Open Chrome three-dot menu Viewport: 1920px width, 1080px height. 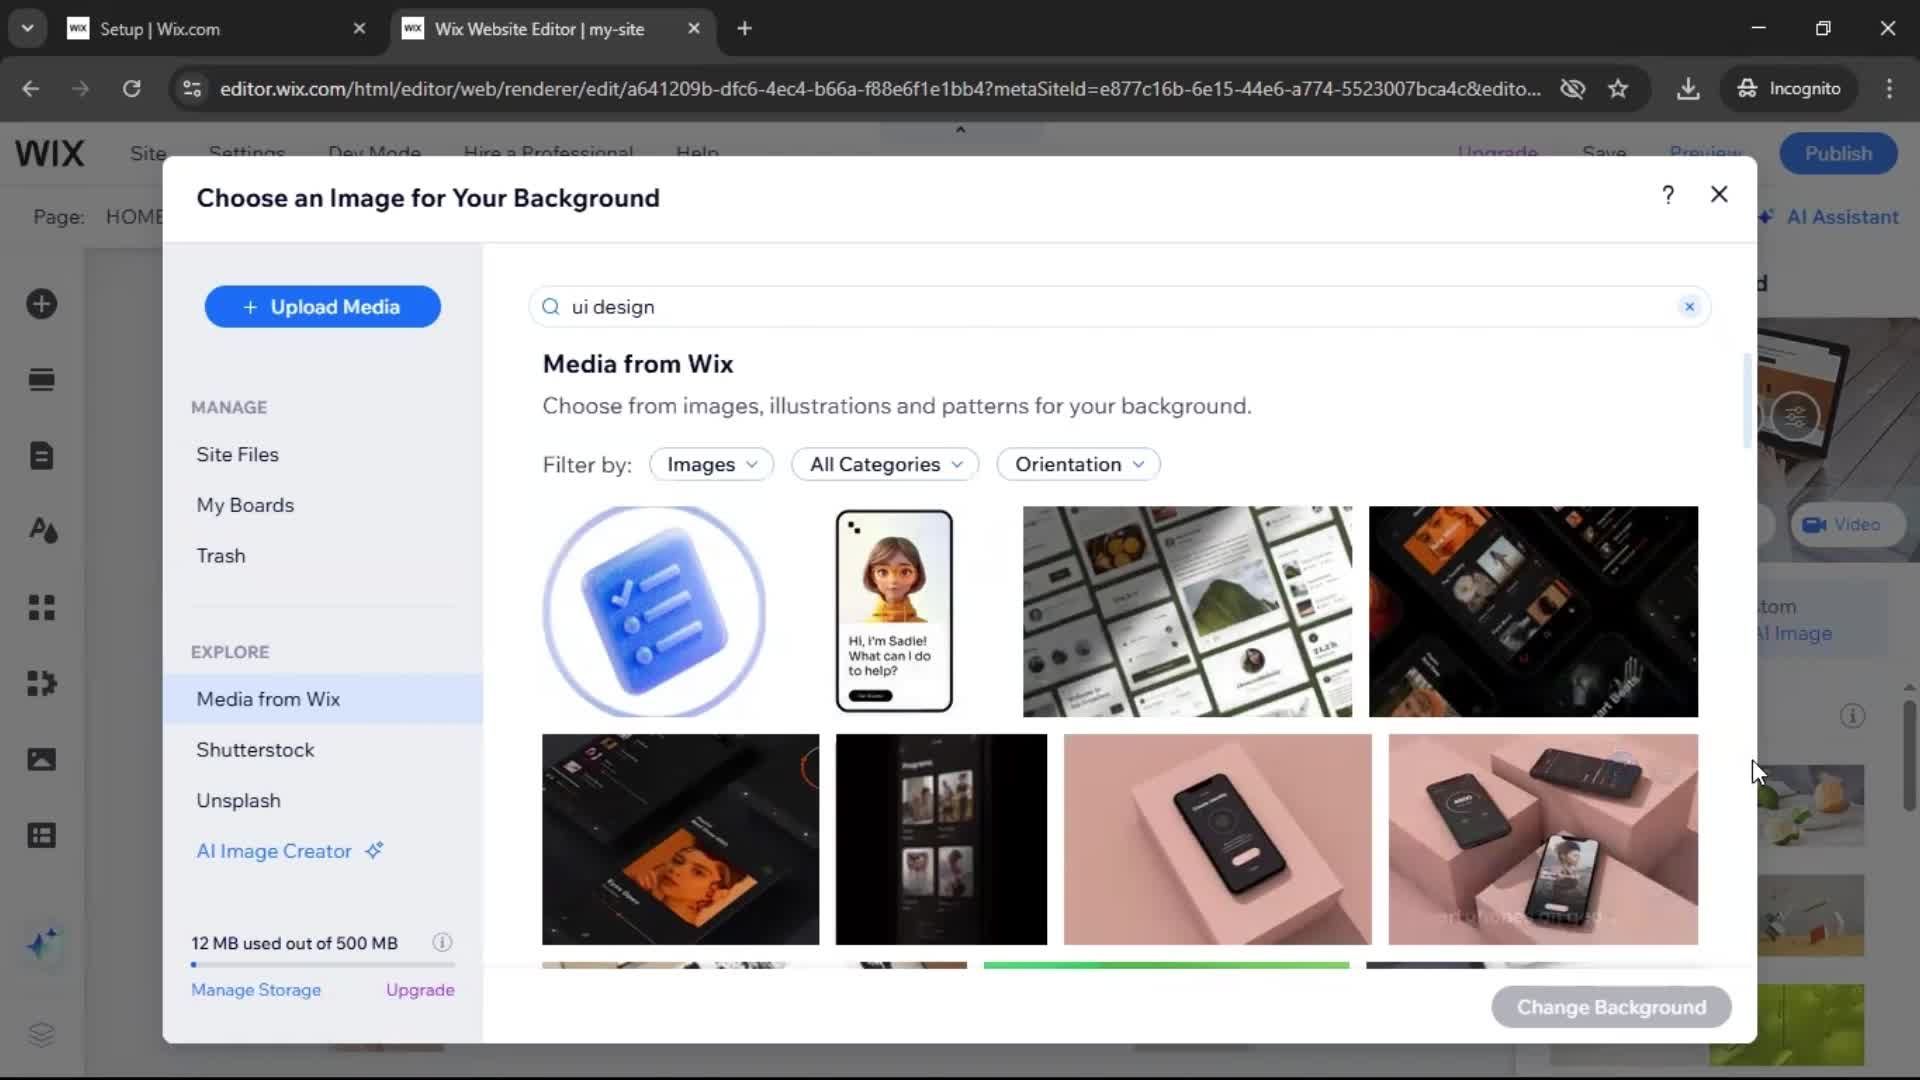(1889, 88)
